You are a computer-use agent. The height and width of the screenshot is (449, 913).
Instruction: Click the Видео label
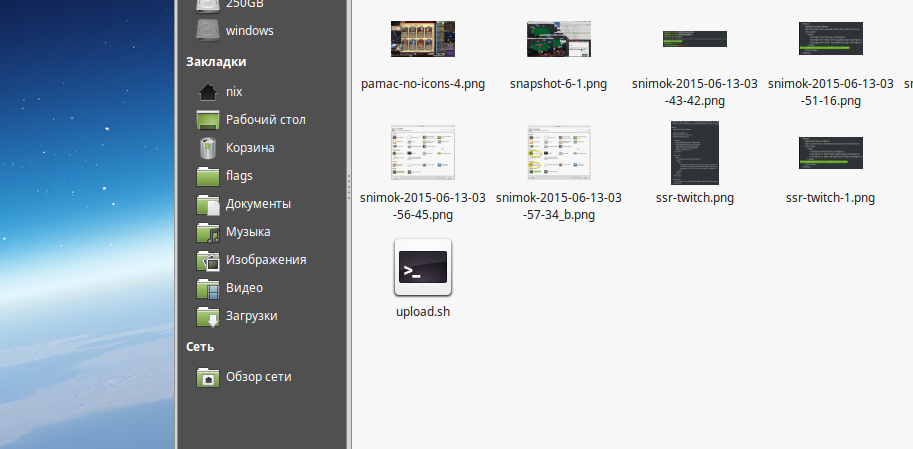[244, 288]
